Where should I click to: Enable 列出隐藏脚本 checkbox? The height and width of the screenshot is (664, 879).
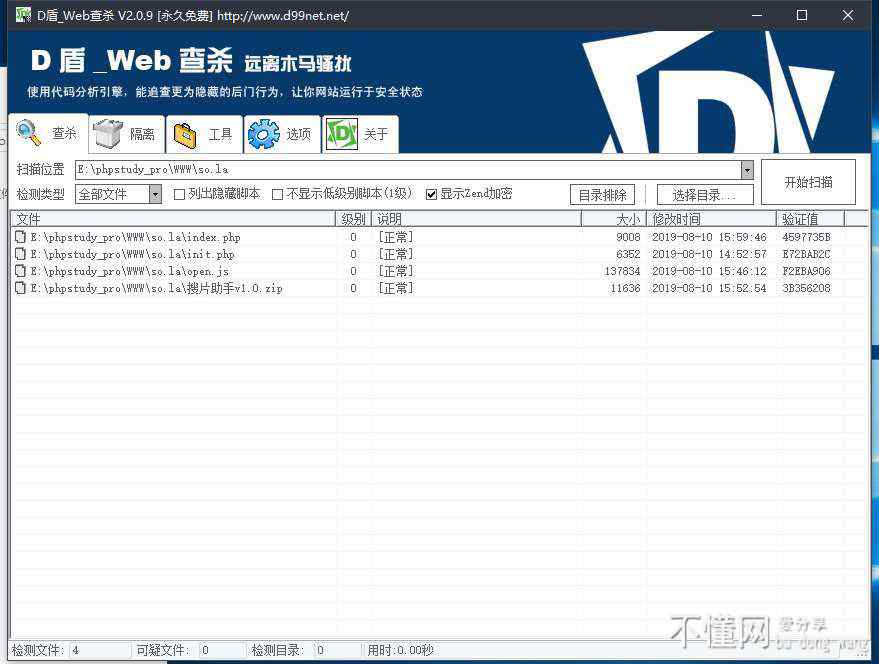[179, 194]
